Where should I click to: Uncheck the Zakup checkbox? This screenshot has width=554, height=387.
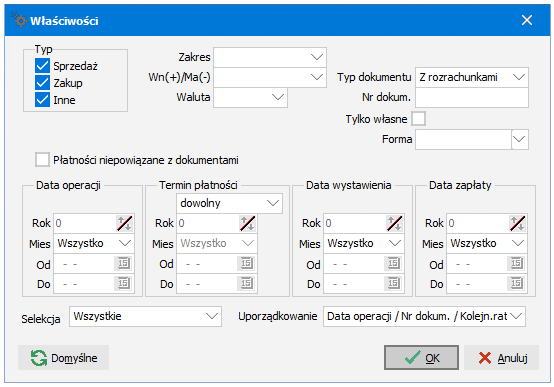[x=42, y=83]
